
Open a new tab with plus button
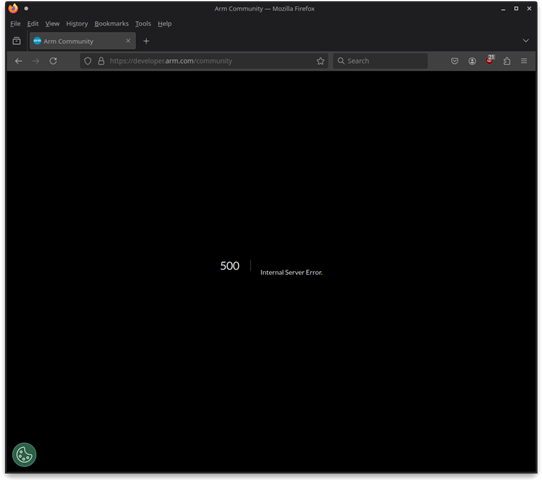(x=146, y=41)
